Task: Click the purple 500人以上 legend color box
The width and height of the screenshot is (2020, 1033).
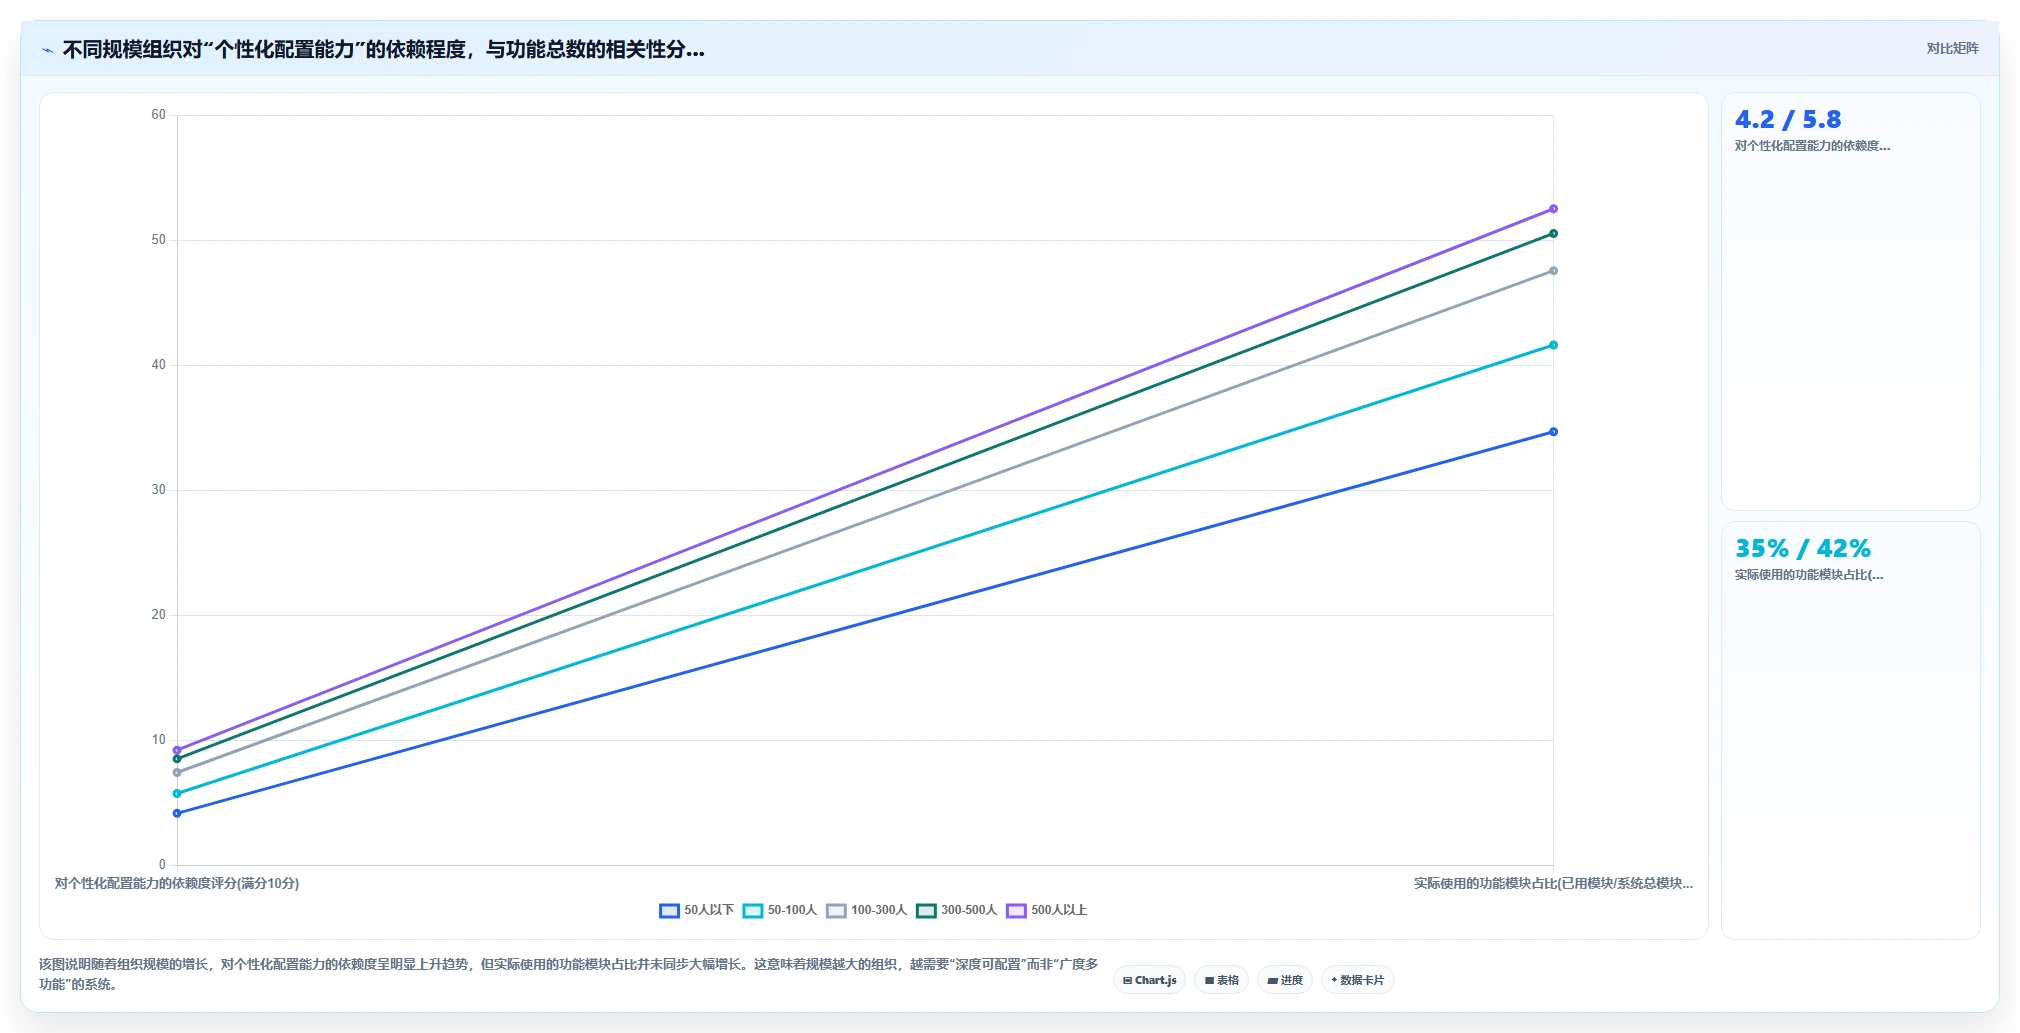Action: [1016, 910]
